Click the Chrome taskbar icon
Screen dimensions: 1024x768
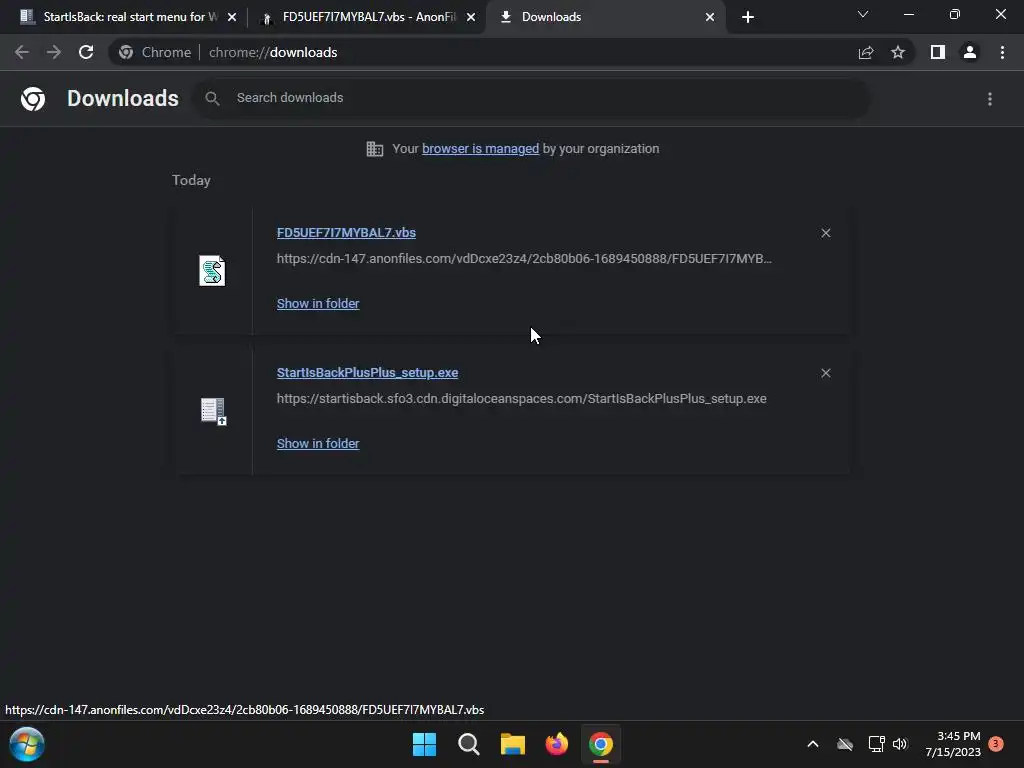pos(601,744)
